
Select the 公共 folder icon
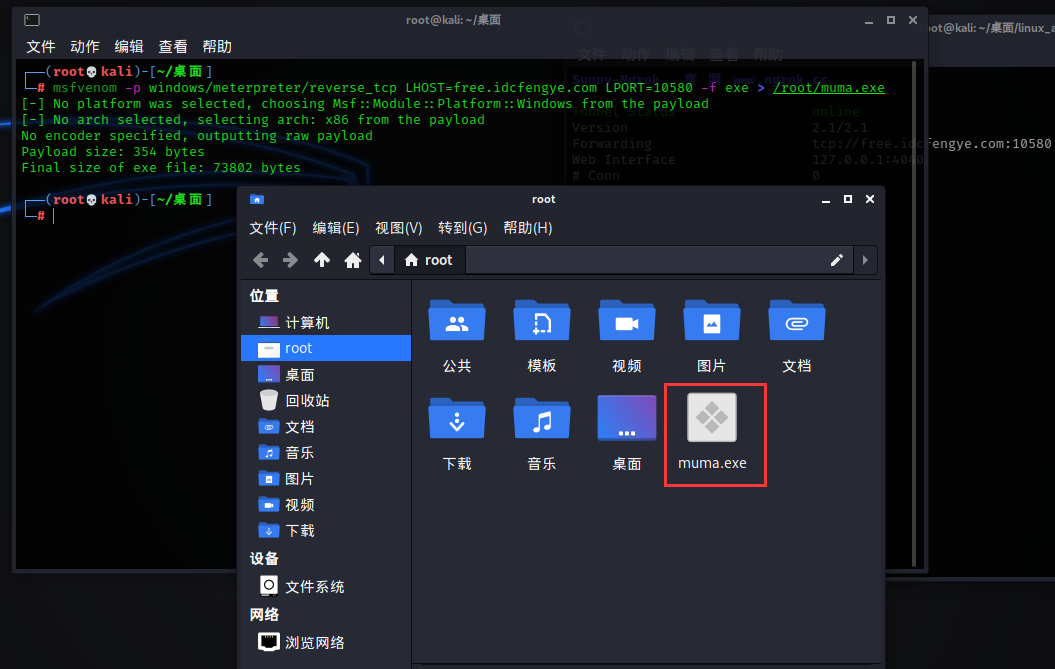(x=457, y=321)
